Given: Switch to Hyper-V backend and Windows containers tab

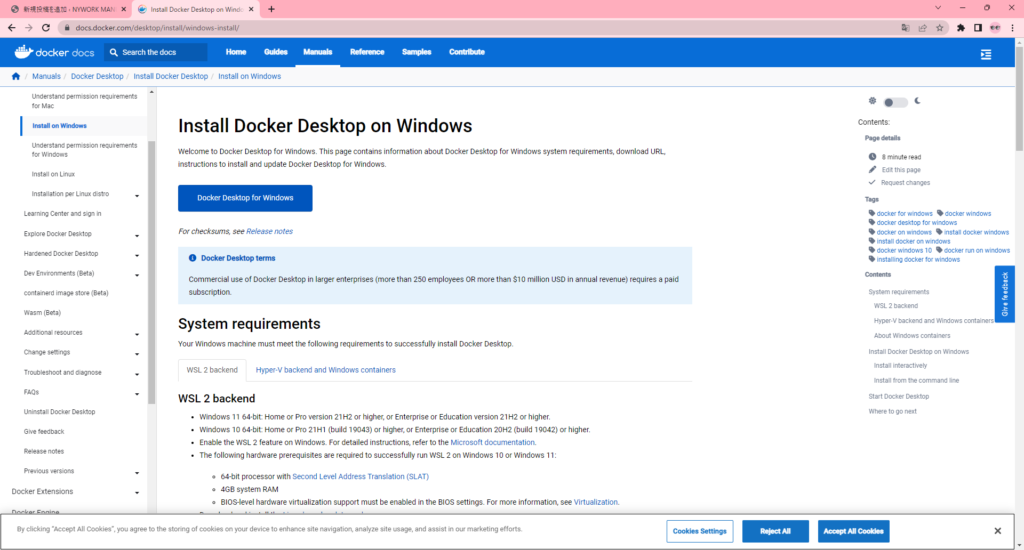Looking at the screenshot, I should 325,370.
